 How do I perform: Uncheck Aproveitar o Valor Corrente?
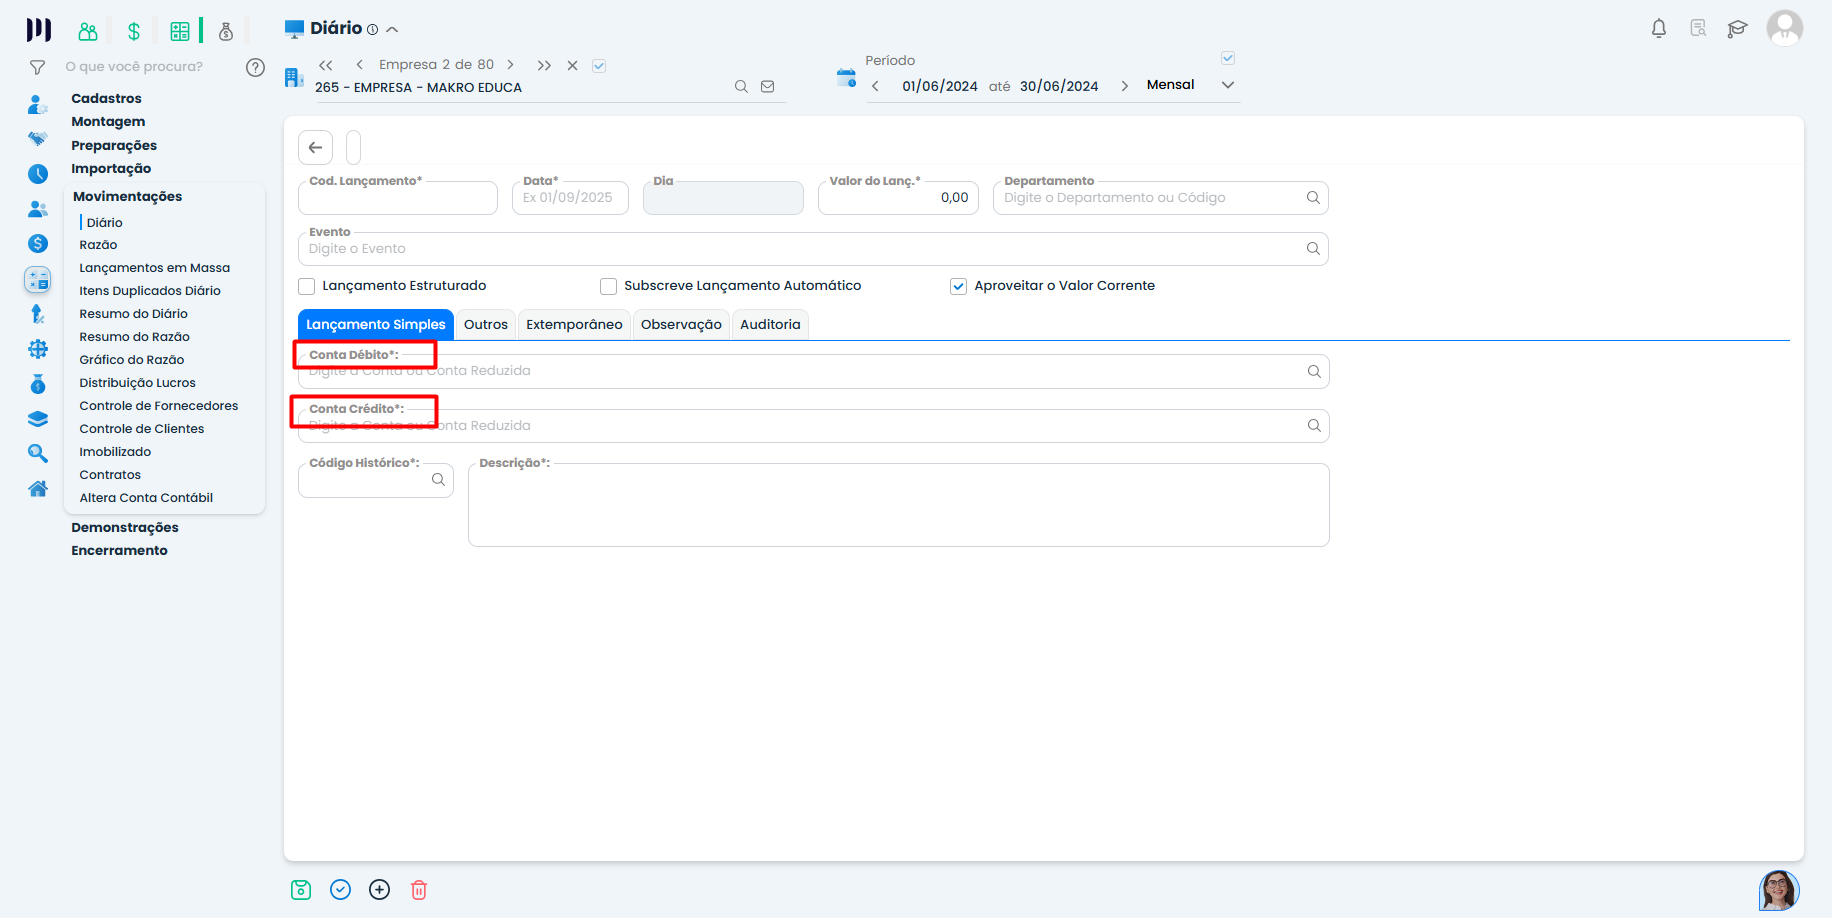click(958, 287)
